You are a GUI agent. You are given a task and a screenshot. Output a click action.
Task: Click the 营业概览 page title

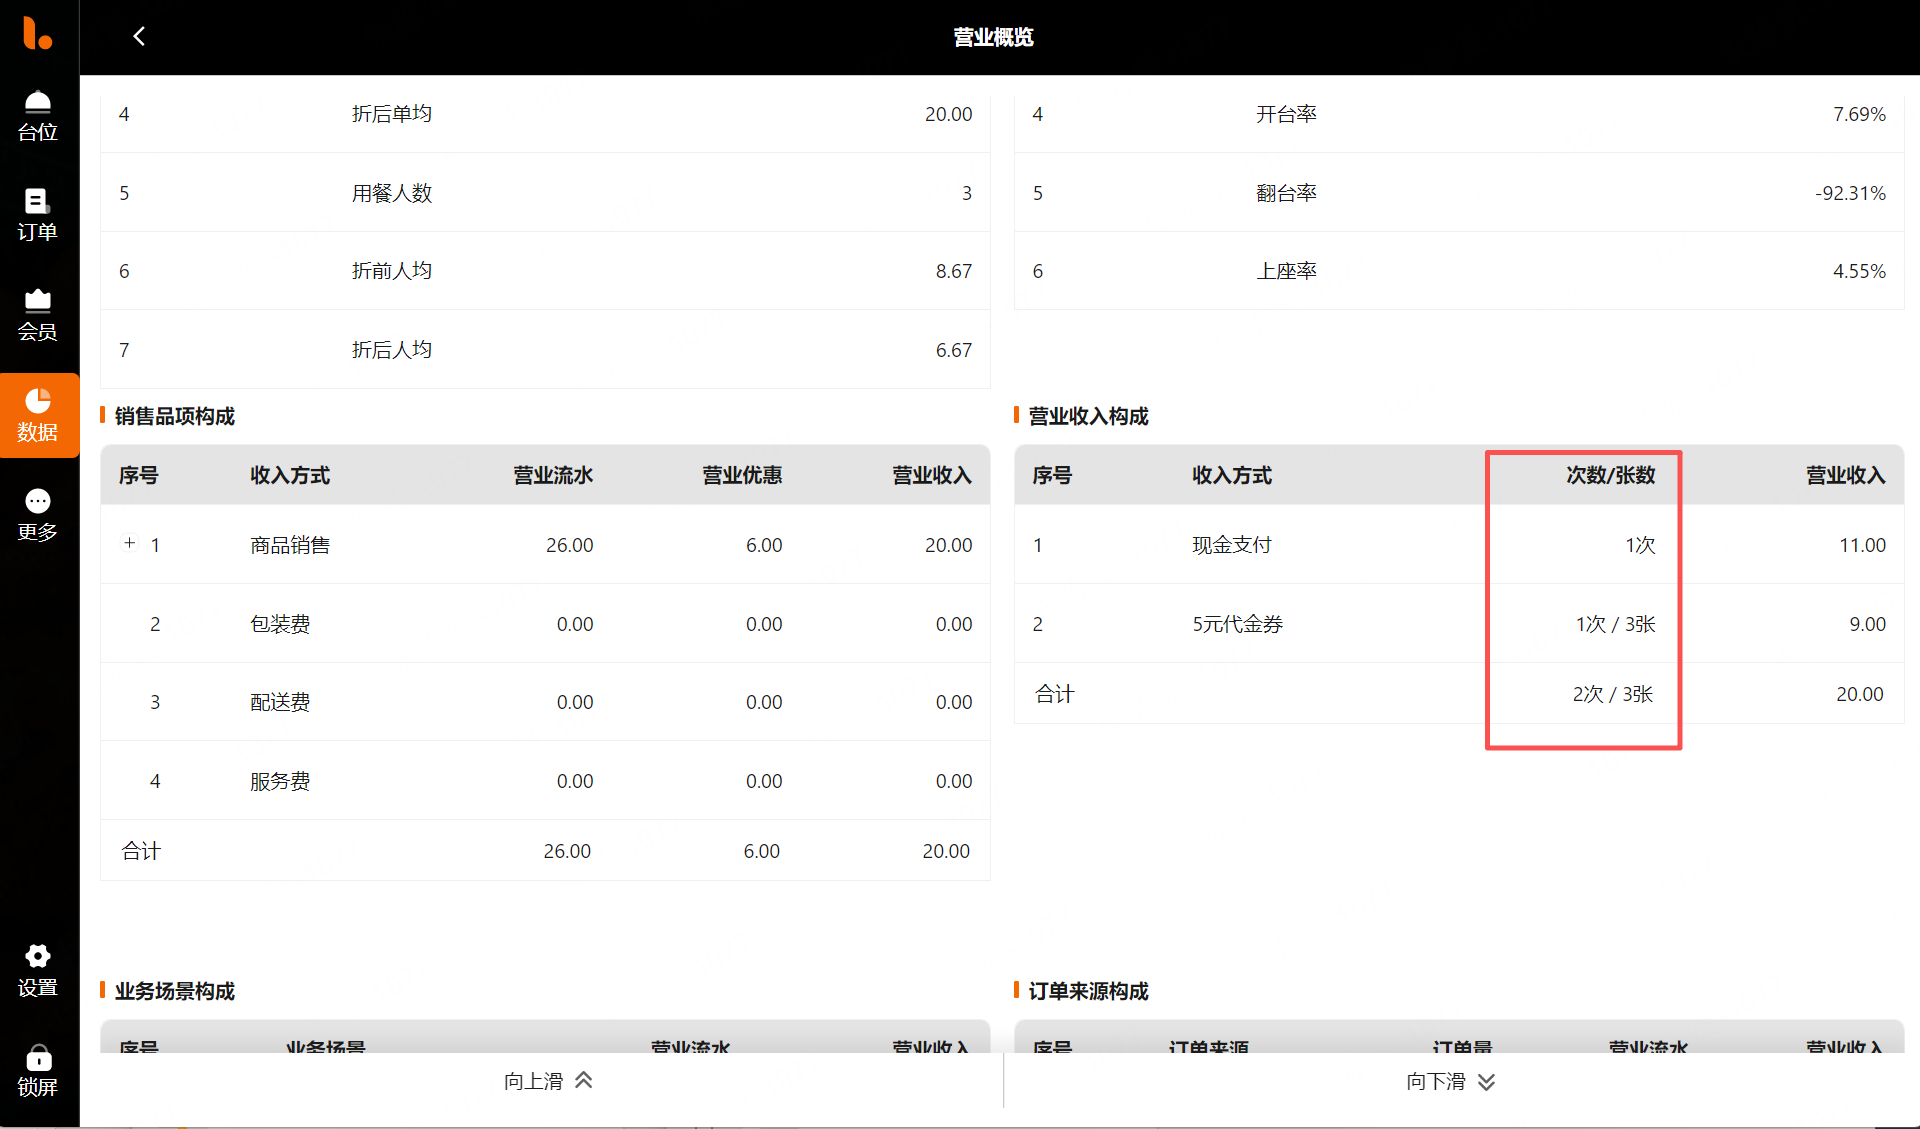coord(992,37)
